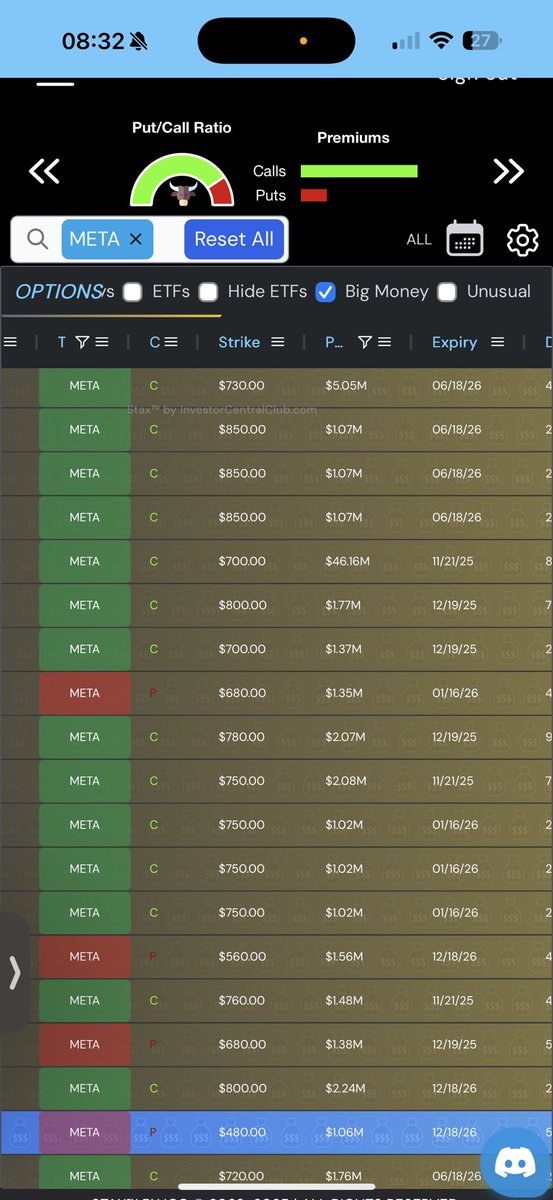Open the Discord chat button
Screen dimensions: 553x1200
coord(517,1161)
